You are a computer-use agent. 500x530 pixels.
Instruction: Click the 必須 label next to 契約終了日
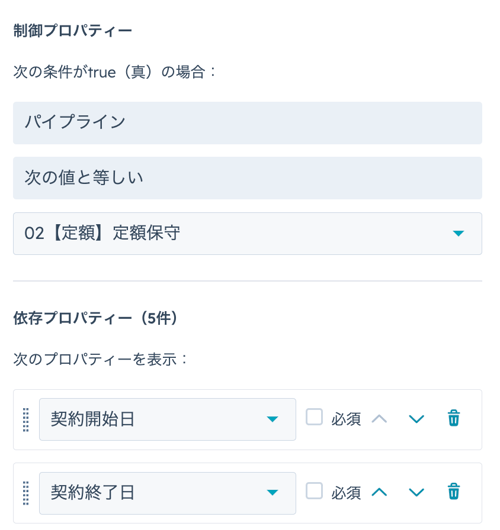(346, 493)
